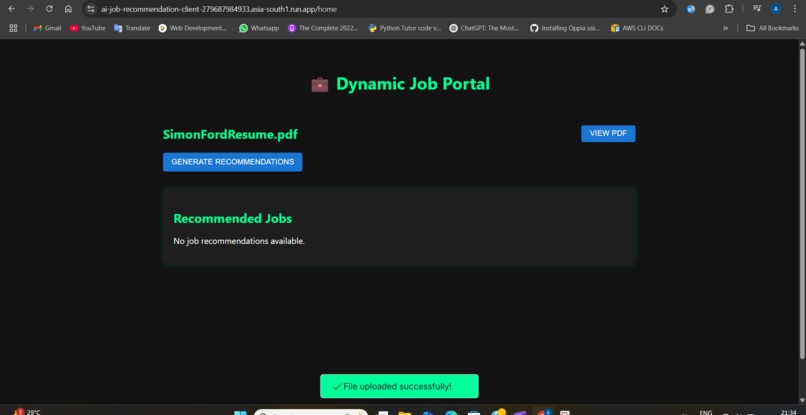Open the All Bookmarks folder
The height and width of the screenshot is (415, 806).
tap(773, 28)
